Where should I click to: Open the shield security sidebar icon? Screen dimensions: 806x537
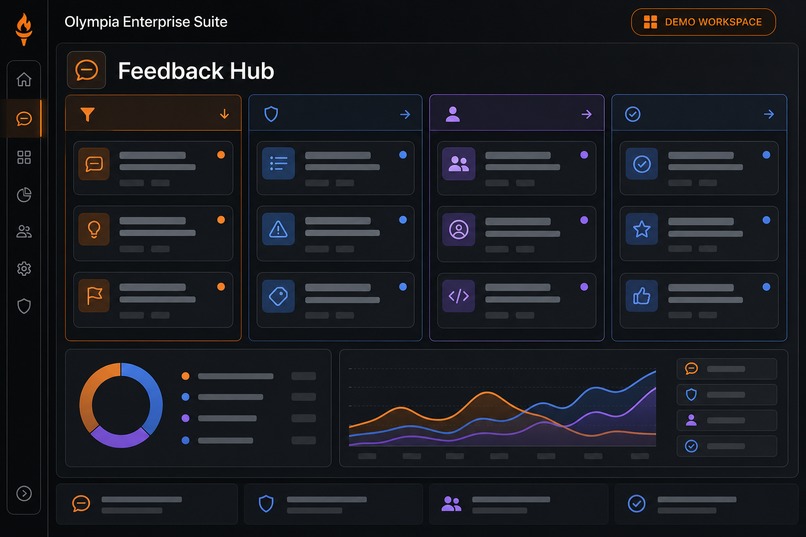(24, 306)
